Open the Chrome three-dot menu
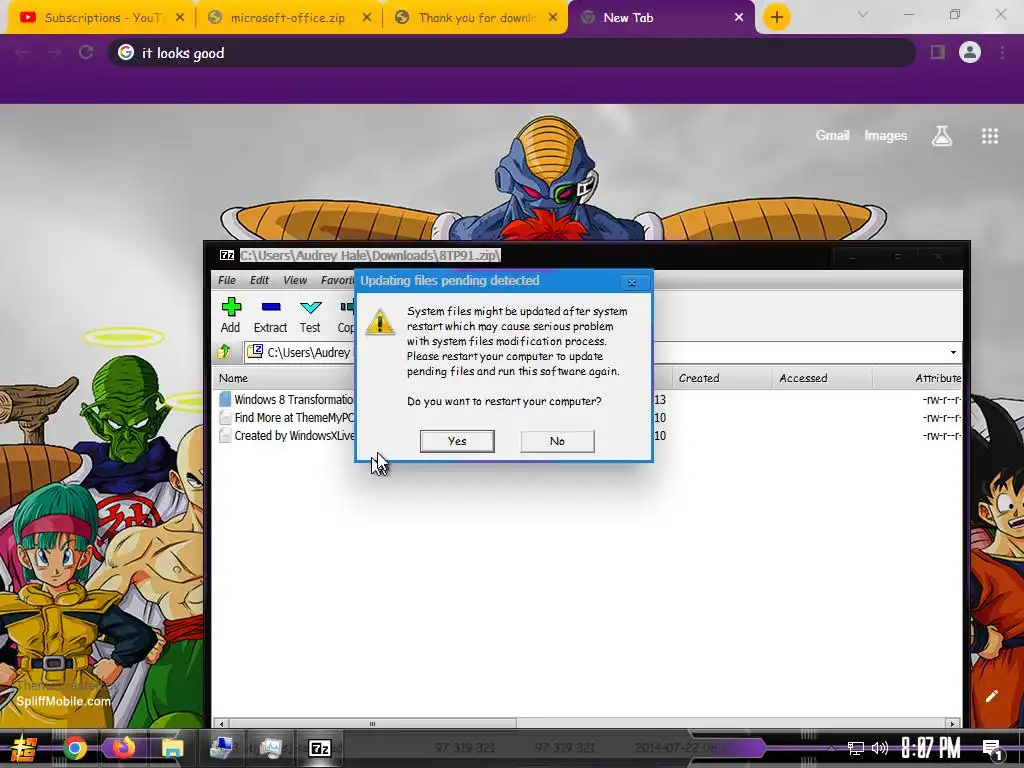 [1002, 52]
